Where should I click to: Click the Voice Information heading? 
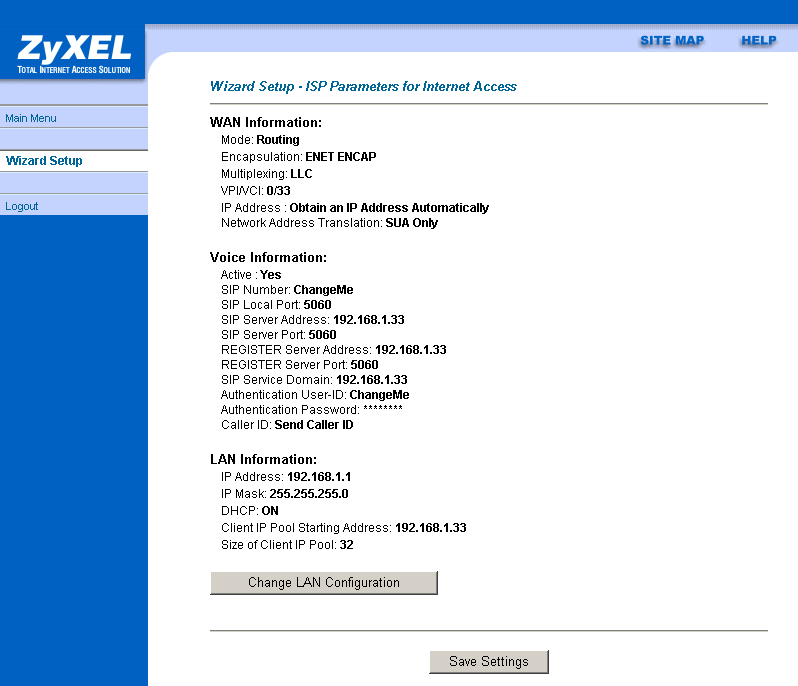tap(268, 258)
